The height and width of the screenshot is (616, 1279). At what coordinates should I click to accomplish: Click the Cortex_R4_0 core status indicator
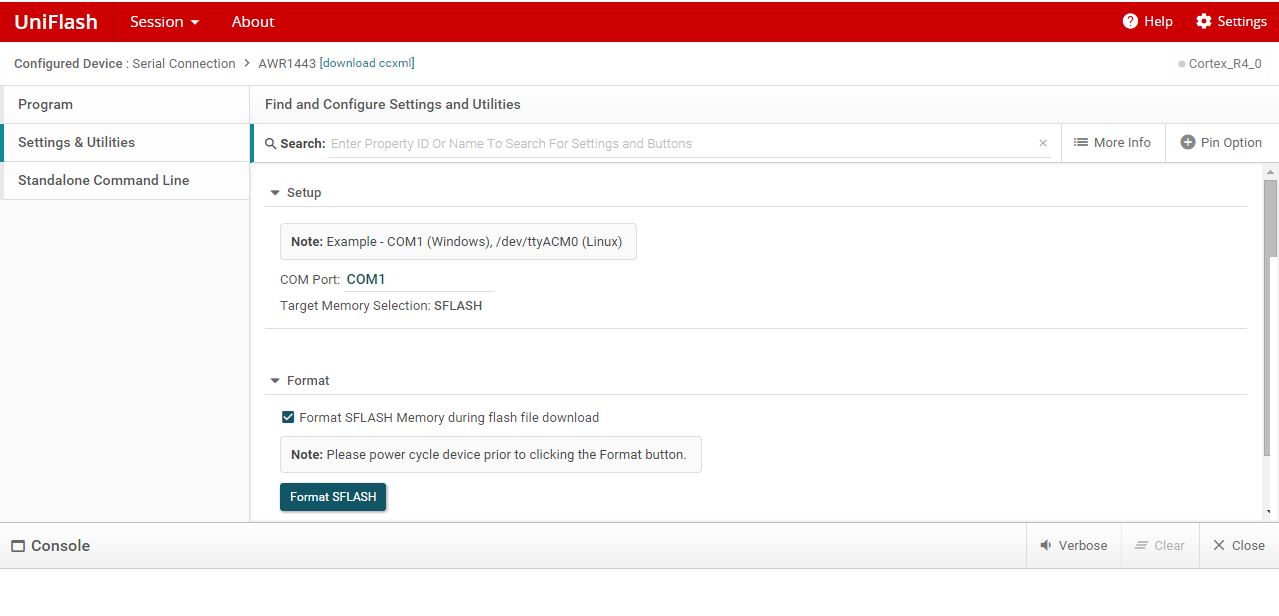[x=1220, y=63]
